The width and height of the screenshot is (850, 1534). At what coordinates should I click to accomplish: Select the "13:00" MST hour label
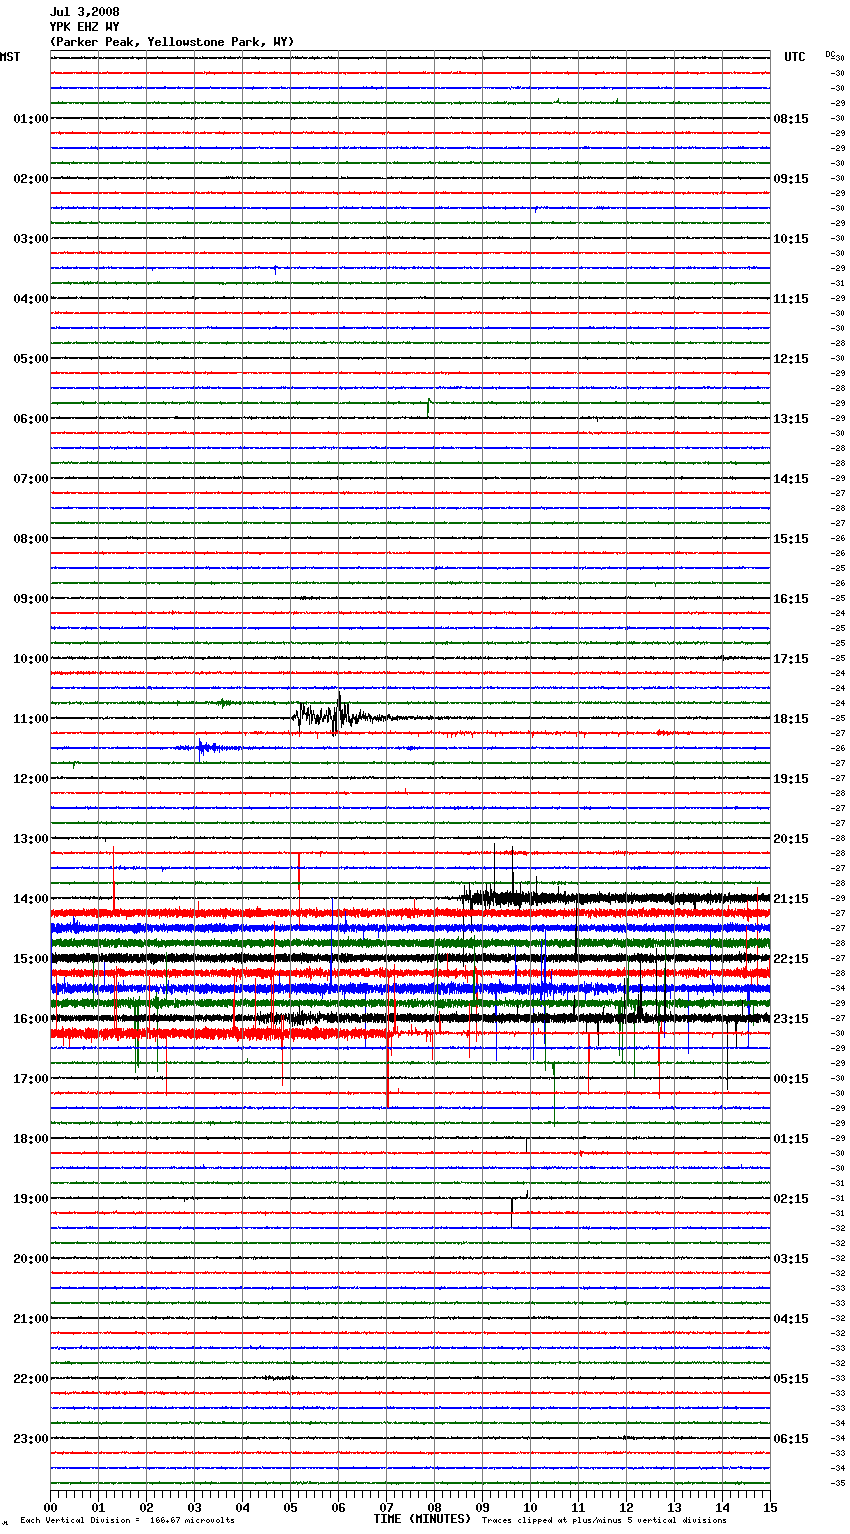[30, 839]
